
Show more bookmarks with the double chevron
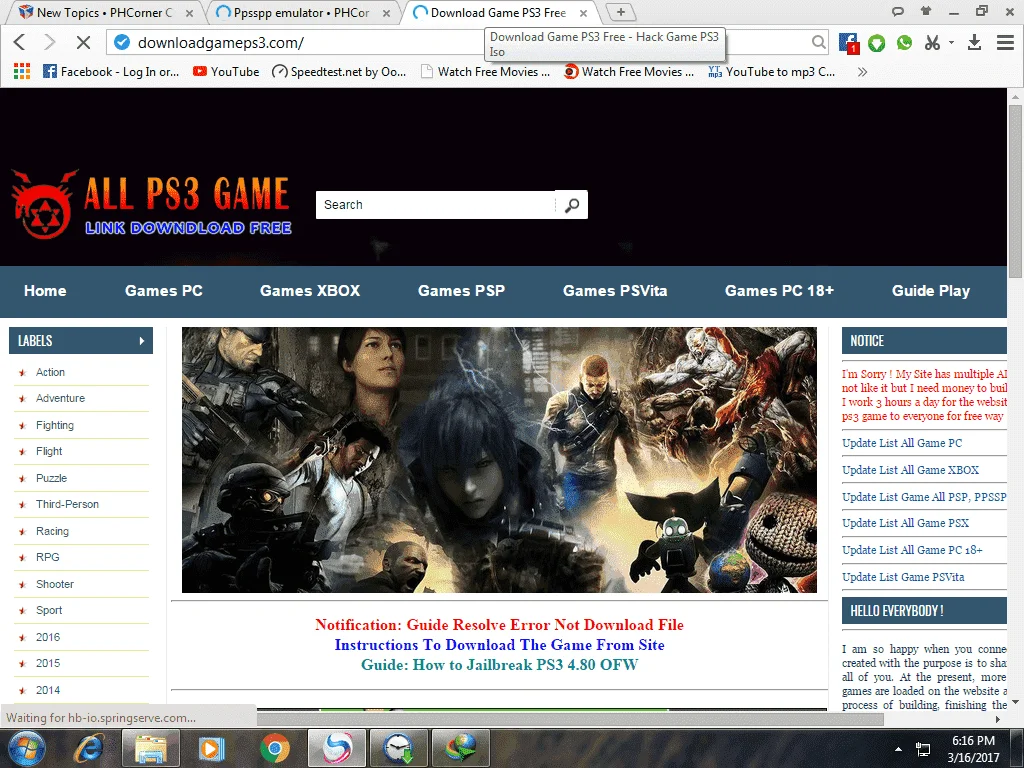pyautogui.click(x=862, y=72)
